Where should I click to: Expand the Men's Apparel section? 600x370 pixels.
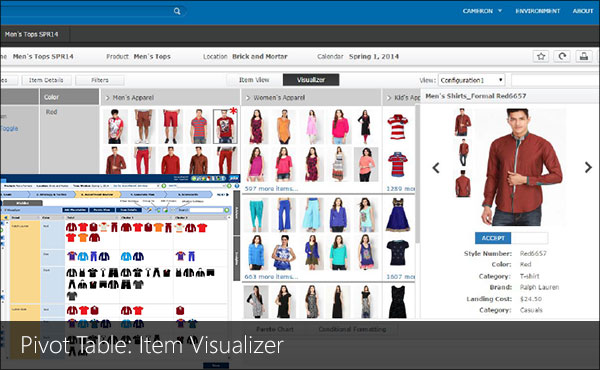(129, 98)
